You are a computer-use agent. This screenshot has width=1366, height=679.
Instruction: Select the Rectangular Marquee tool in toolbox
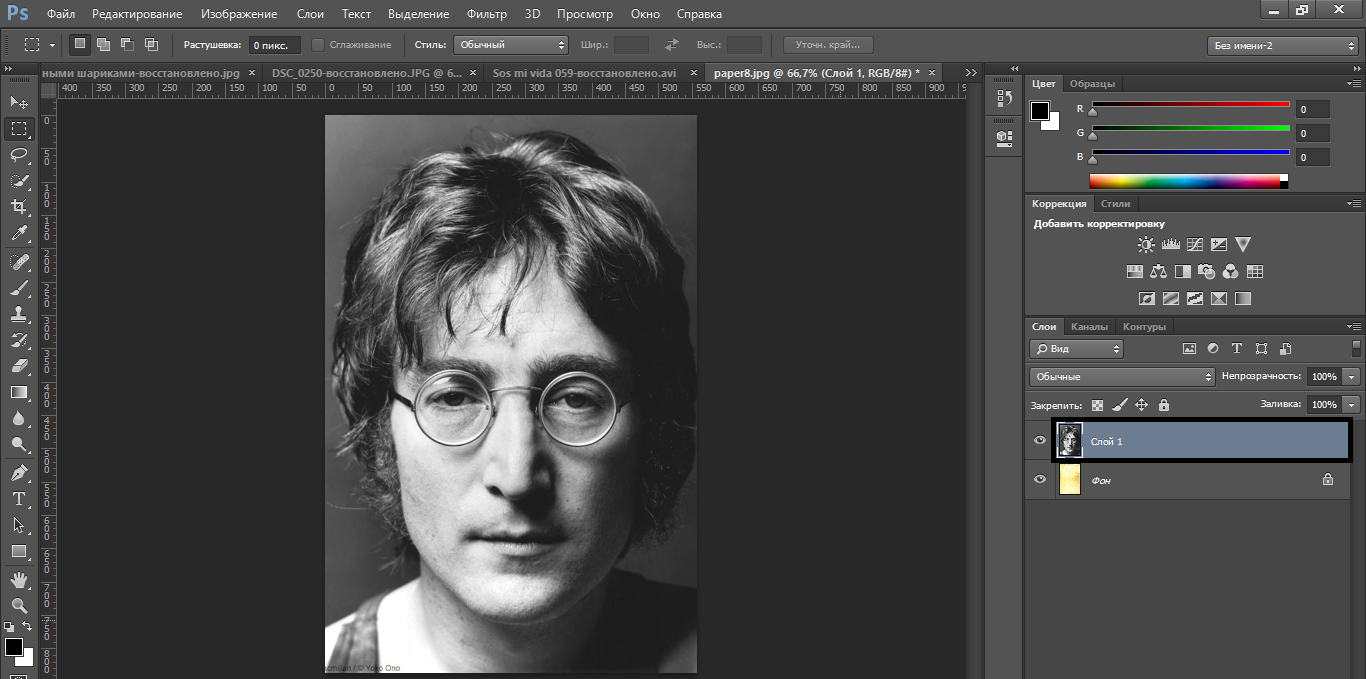(x=19, y=129)
